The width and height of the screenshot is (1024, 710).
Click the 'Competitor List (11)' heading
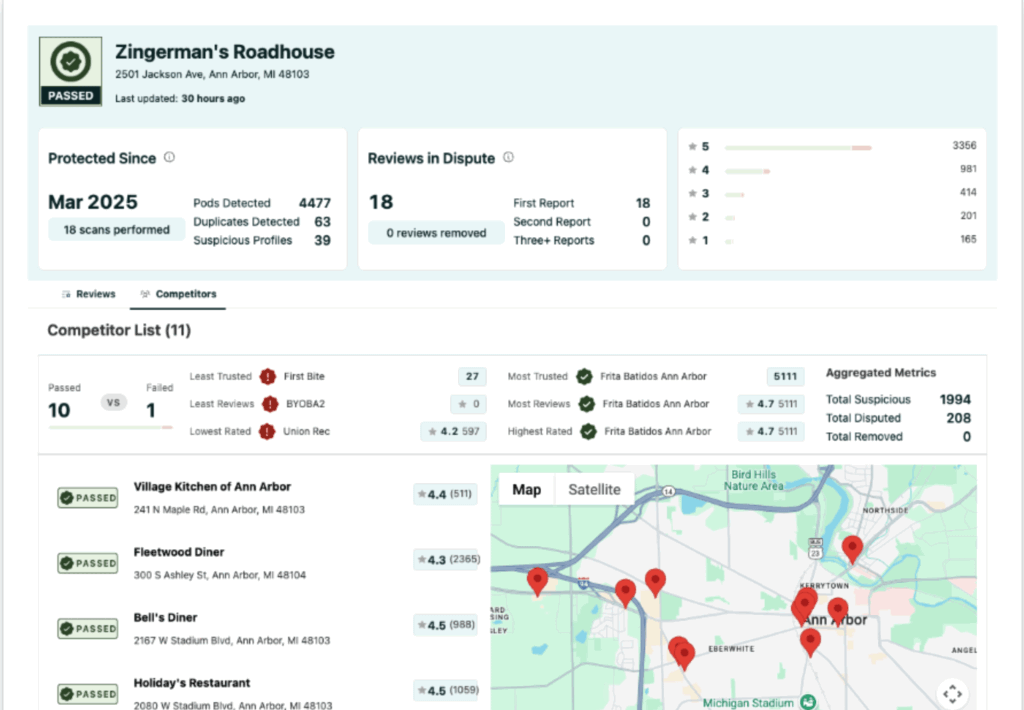coord(119,331)
